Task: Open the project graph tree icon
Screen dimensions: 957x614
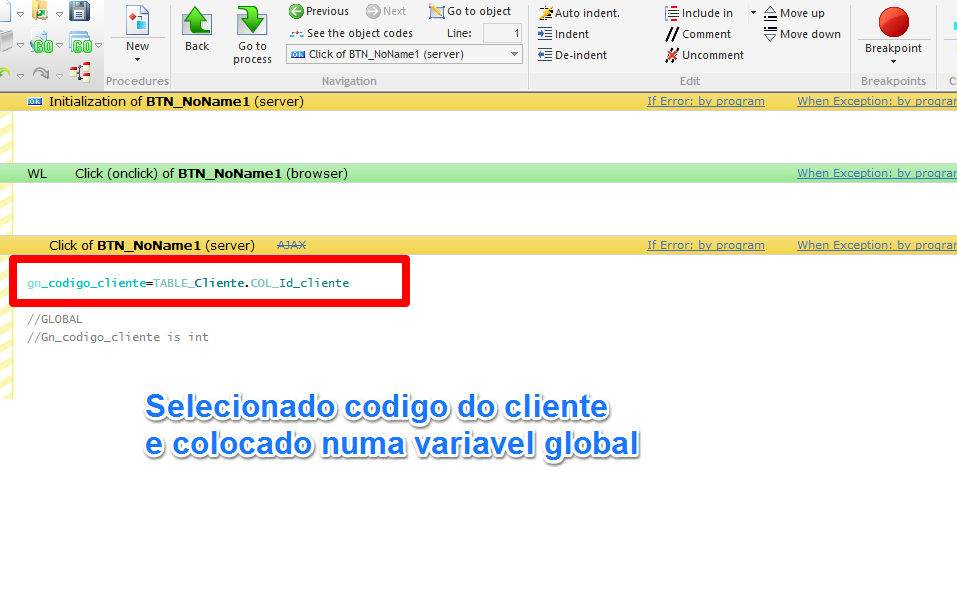Action: [80, 73]
